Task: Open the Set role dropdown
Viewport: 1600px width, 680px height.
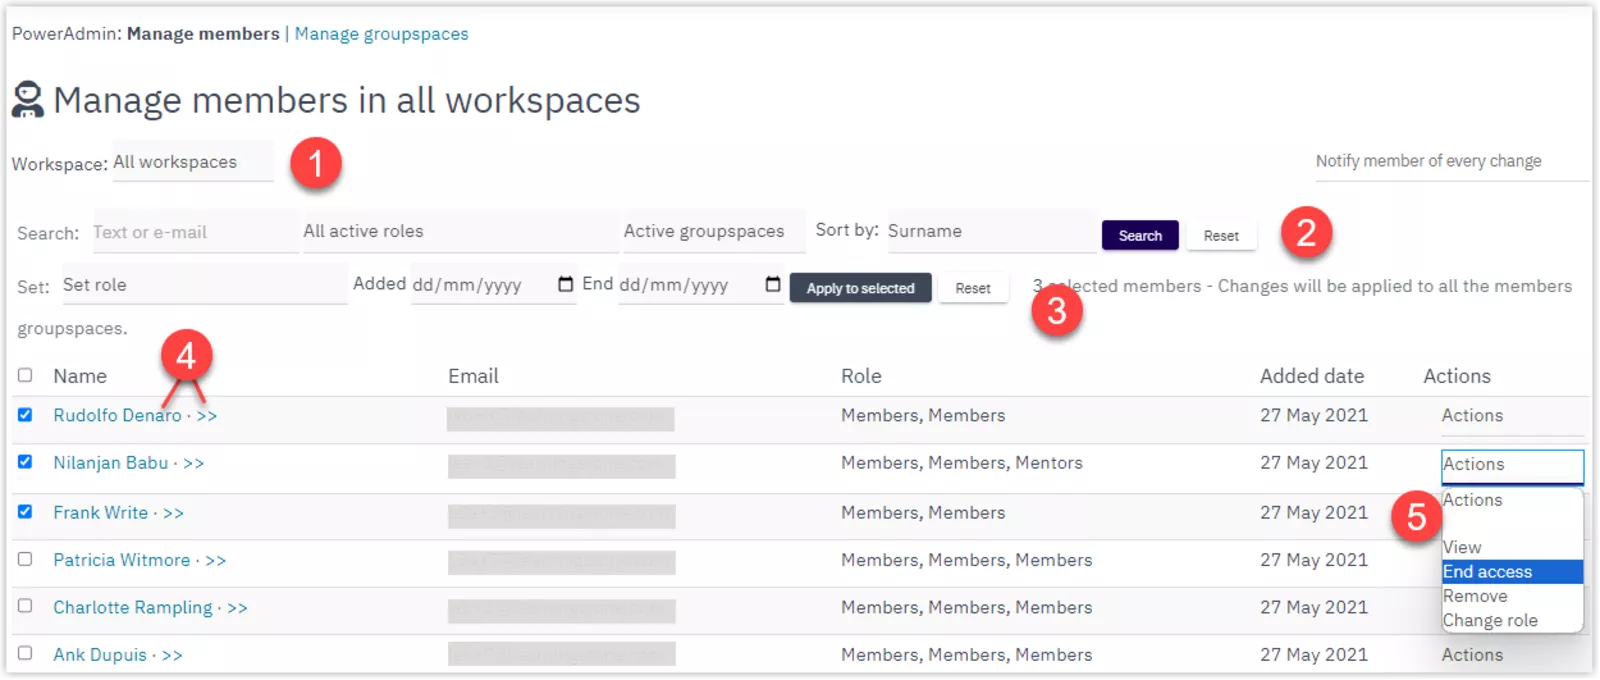Action: point(204,285)
